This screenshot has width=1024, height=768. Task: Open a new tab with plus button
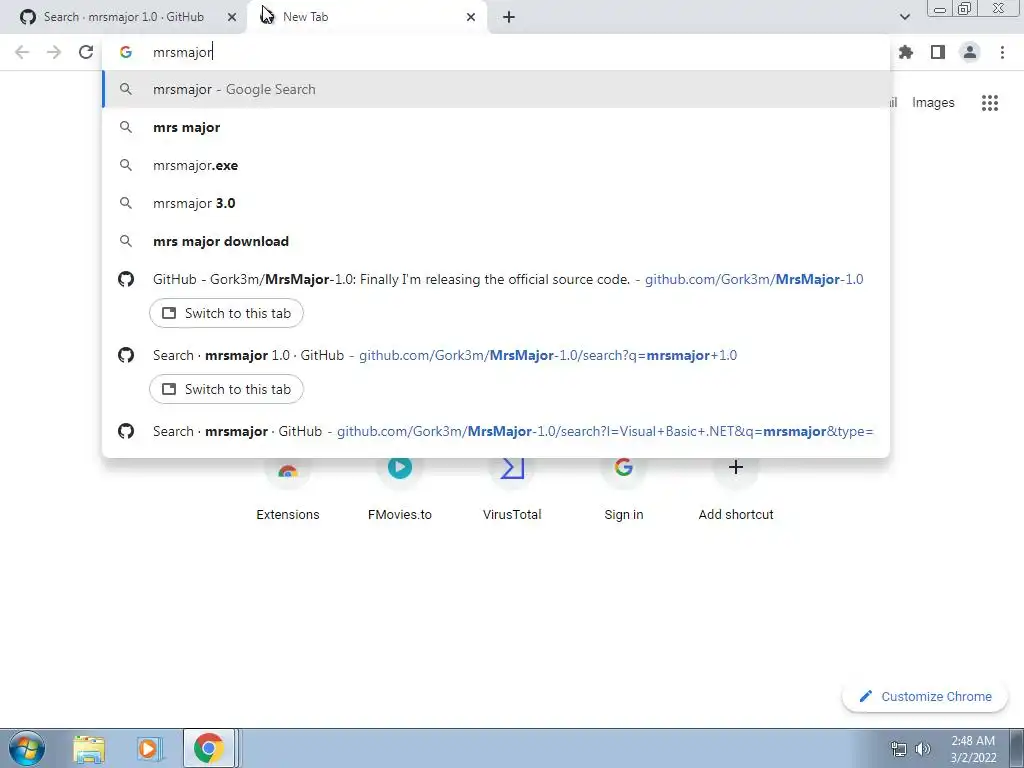tap(509, 17)
